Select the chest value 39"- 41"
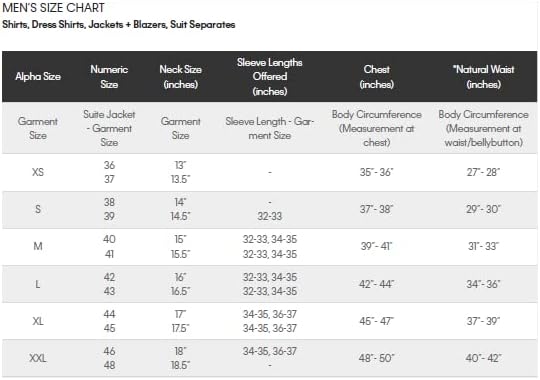Screen dimensions: 540x380 376,246
